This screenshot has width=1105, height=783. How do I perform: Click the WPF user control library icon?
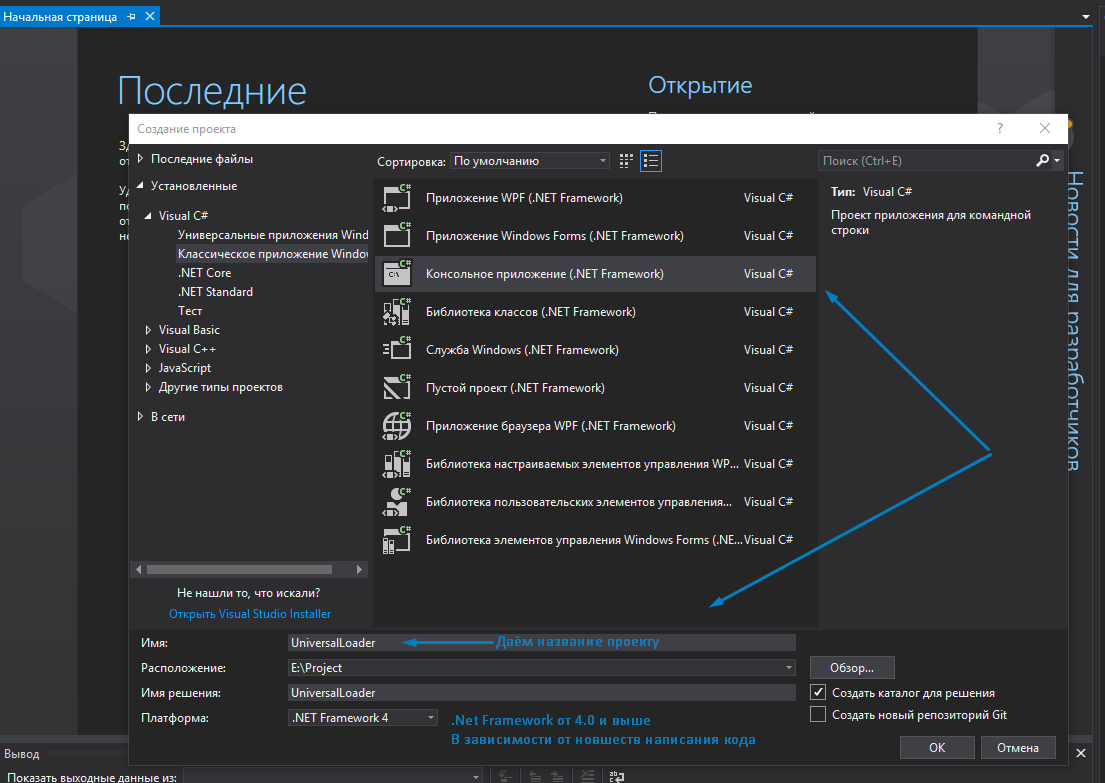pyautogui.click(x=397, y=503)
